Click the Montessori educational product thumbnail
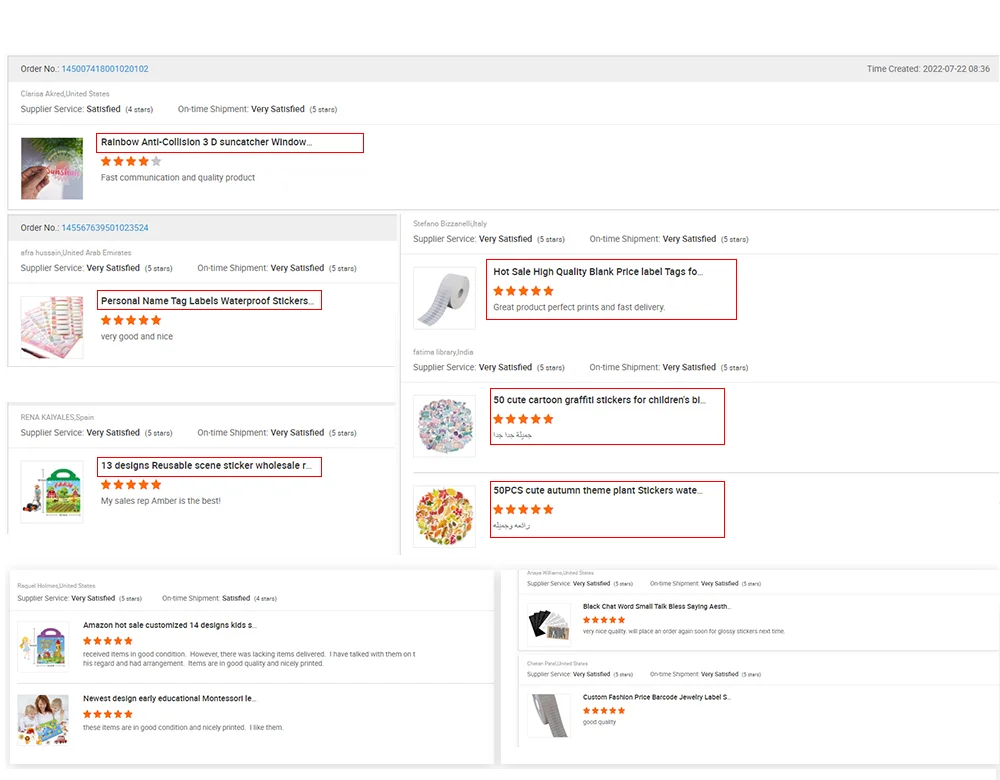1000x780 pixels. coord(43,720)
